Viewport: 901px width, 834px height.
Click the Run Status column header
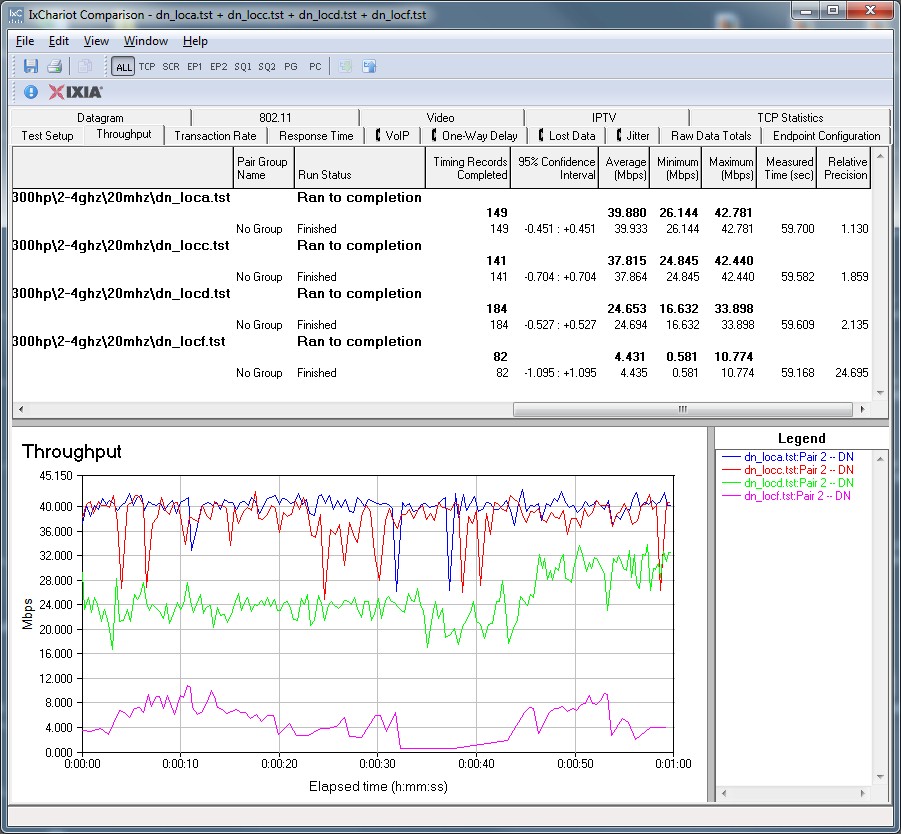click(x=360, y=168)
